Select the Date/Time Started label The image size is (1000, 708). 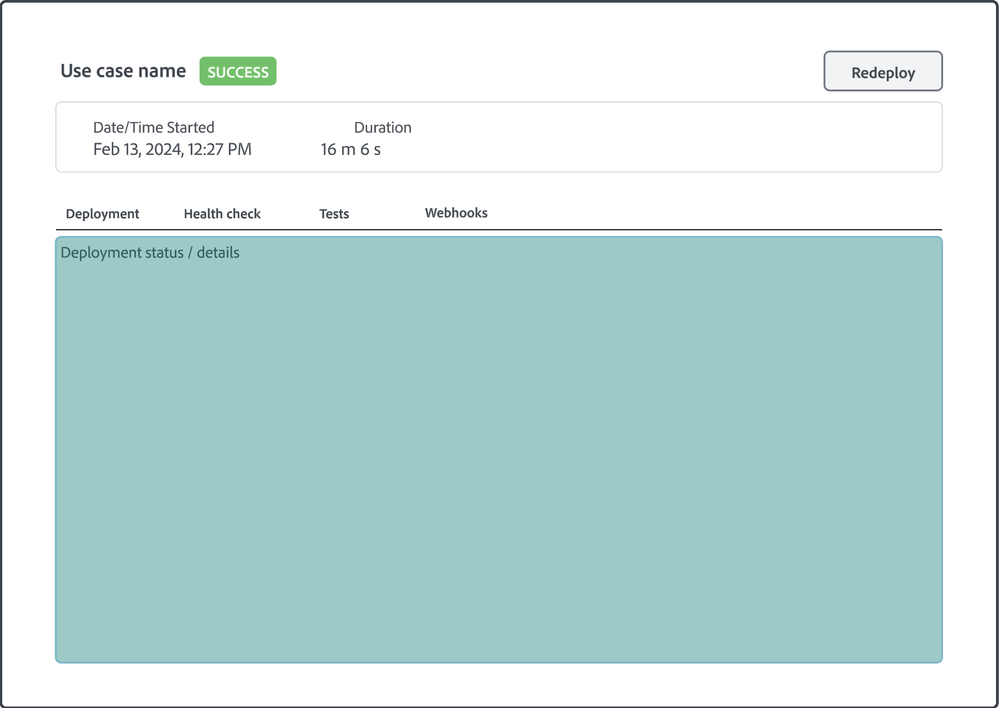point(154,128)
